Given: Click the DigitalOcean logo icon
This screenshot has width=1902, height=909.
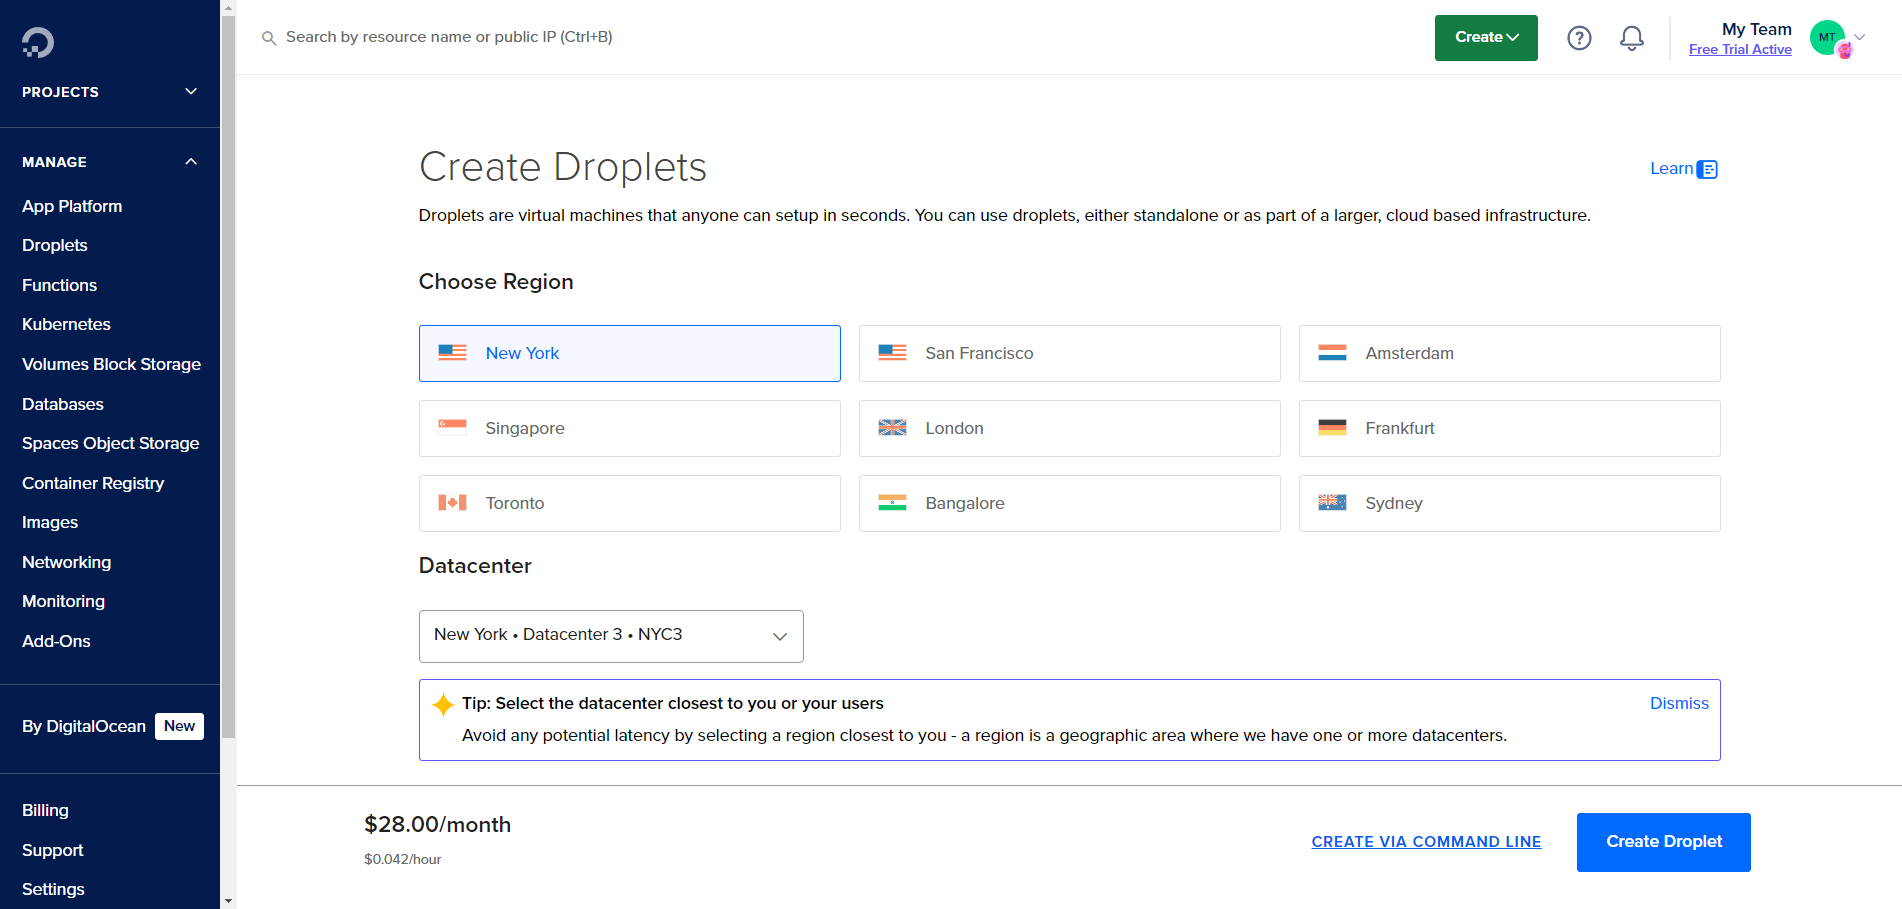Looking at the screenshot, I should tap(38, 42).
